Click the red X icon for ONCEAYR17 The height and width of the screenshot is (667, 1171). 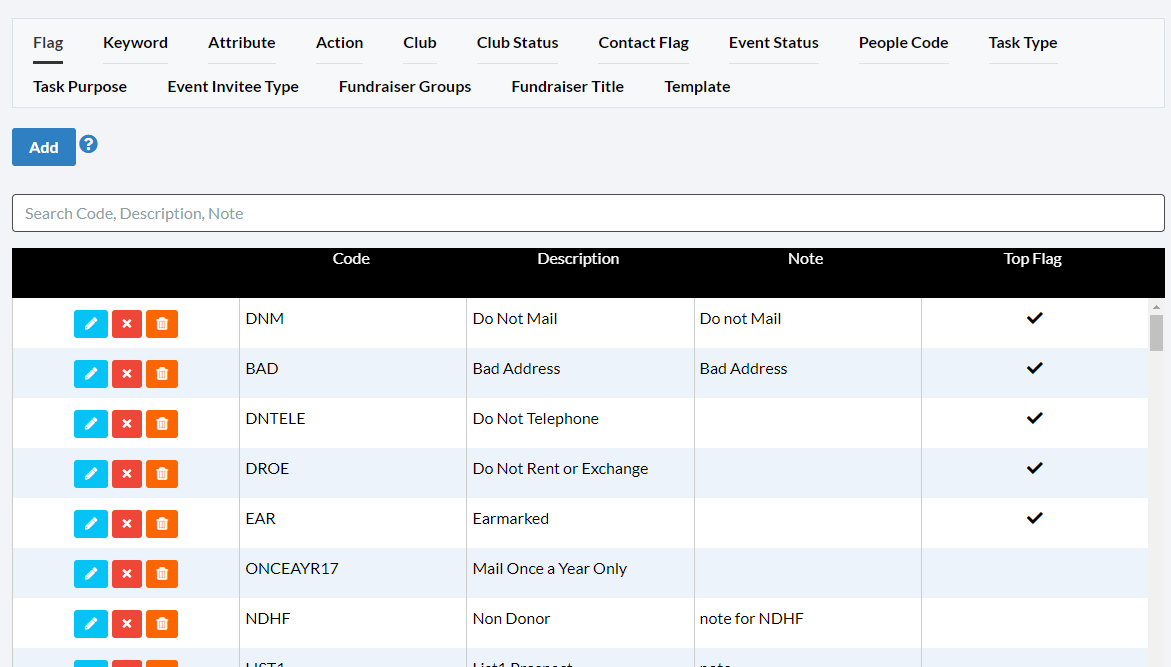click(x=127, y=574)
